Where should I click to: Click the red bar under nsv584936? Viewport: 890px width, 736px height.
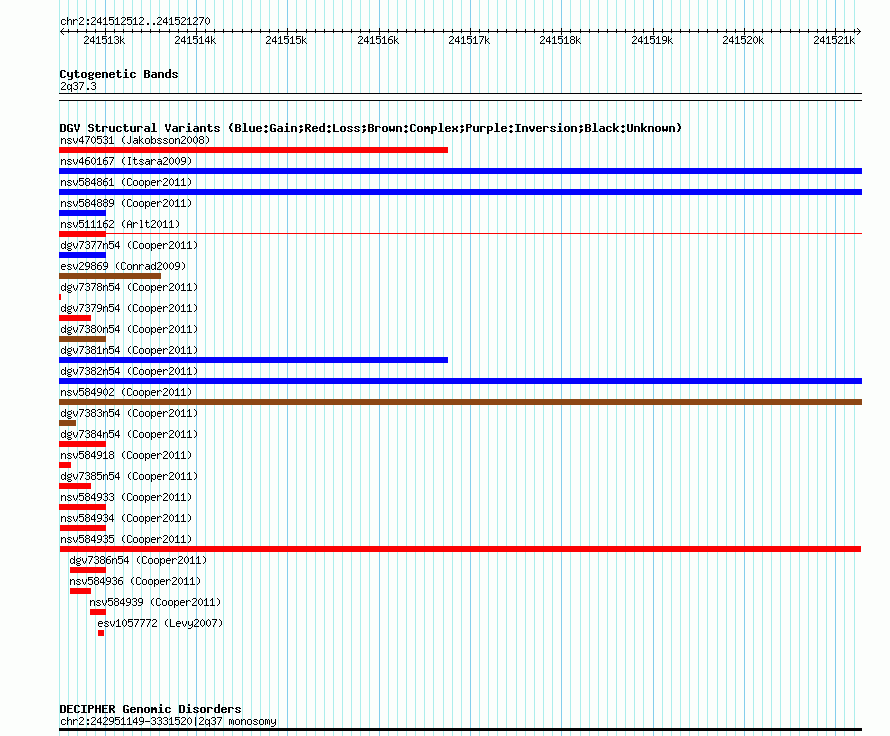pyautogui.click(x=81, y=591)
